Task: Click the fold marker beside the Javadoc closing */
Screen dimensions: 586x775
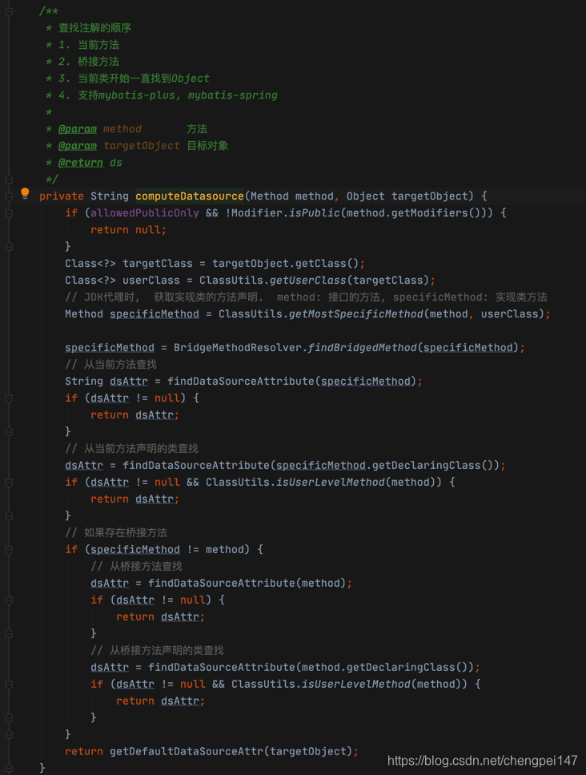Action: tap(9, 179)
